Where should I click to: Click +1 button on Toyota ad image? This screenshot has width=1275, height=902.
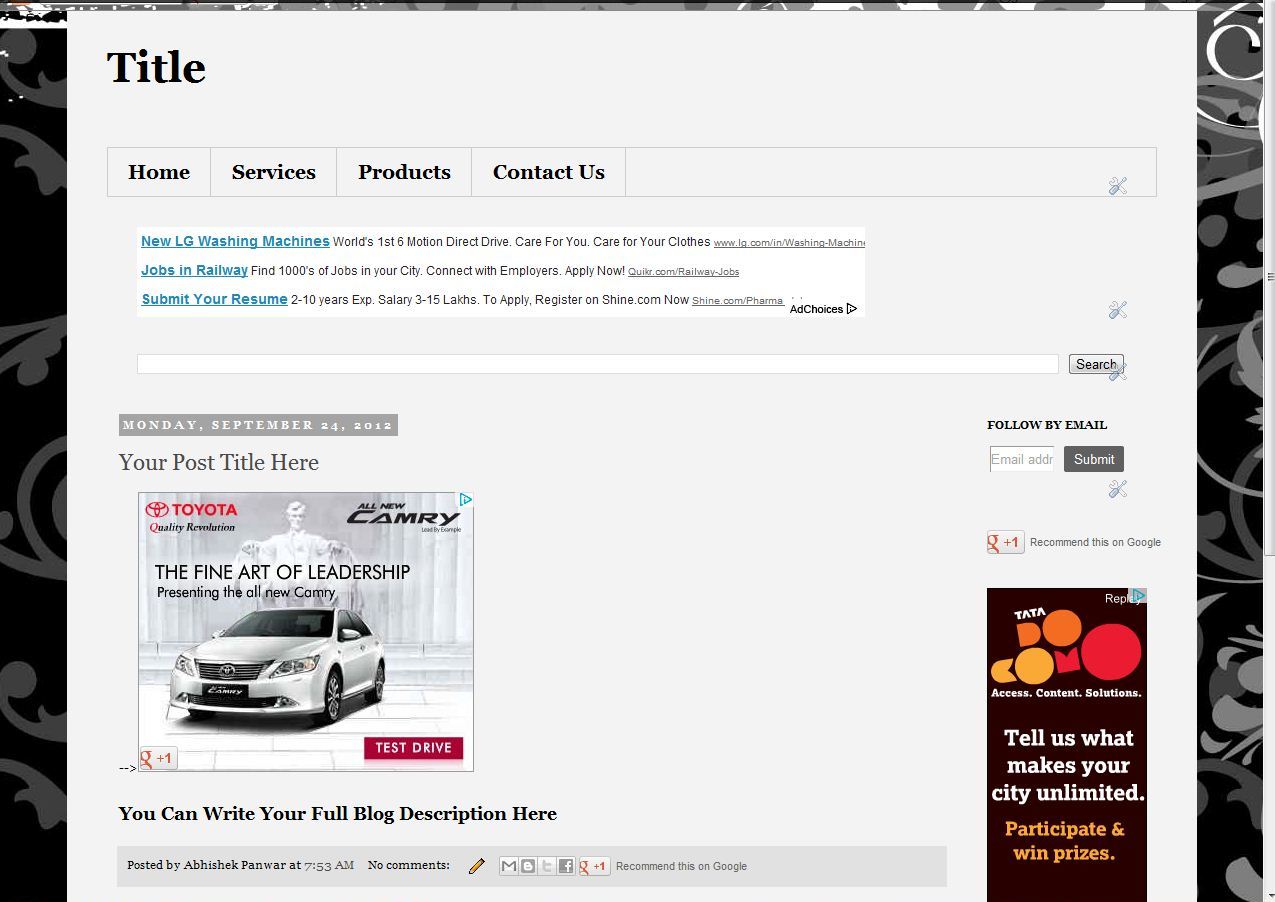click(x=158, y=758)
